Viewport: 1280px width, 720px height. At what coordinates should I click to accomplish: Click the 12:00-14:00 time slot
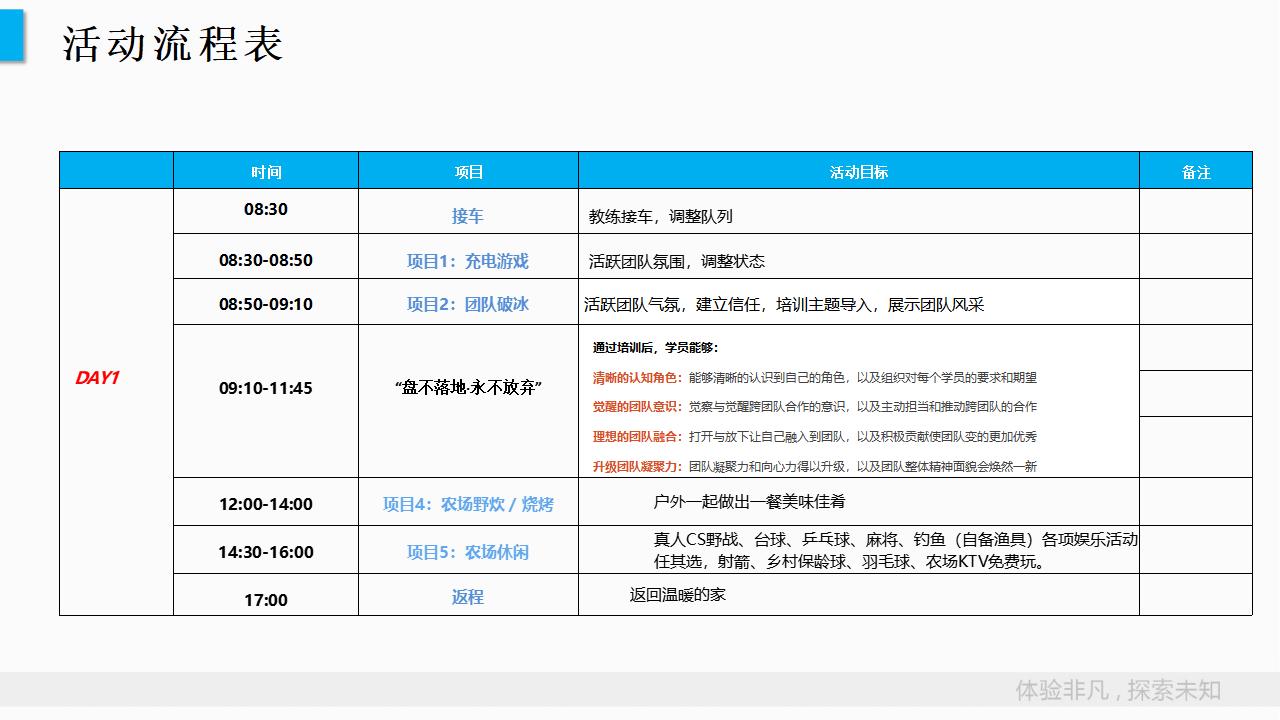[266, 504]
